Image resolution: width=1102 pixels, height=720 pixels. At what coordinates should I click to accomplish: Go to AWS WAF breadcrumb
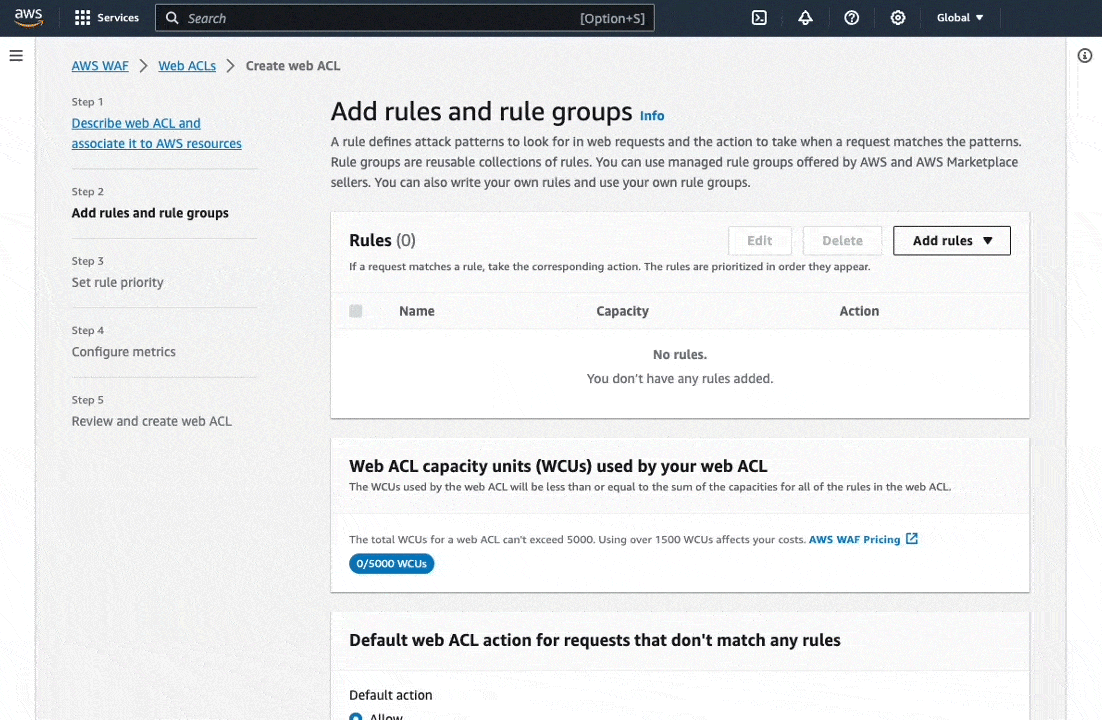[100, 65]
